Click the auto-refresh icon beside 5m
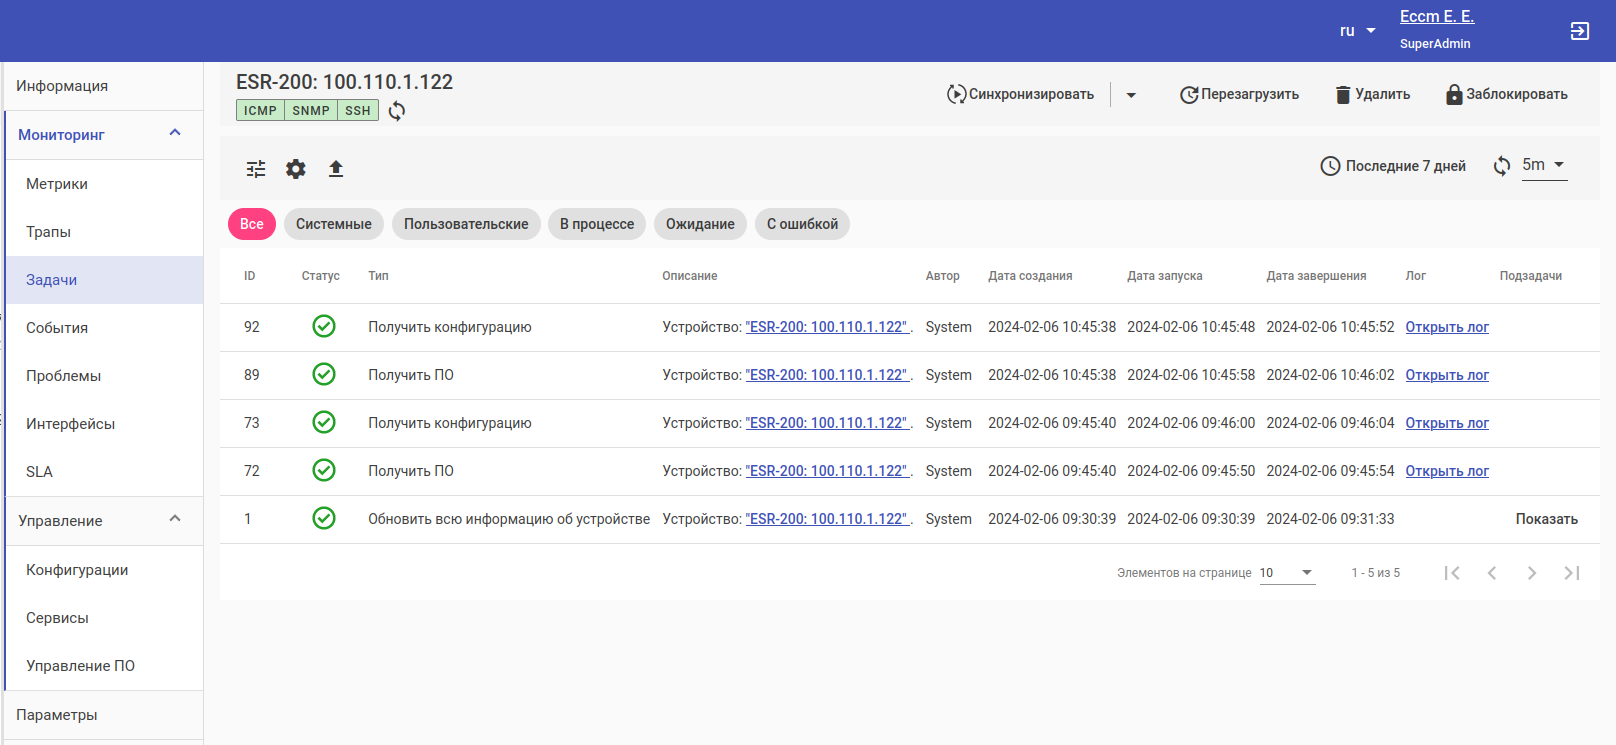Viewport: 1616px width, 745px height. point(1502,166)
